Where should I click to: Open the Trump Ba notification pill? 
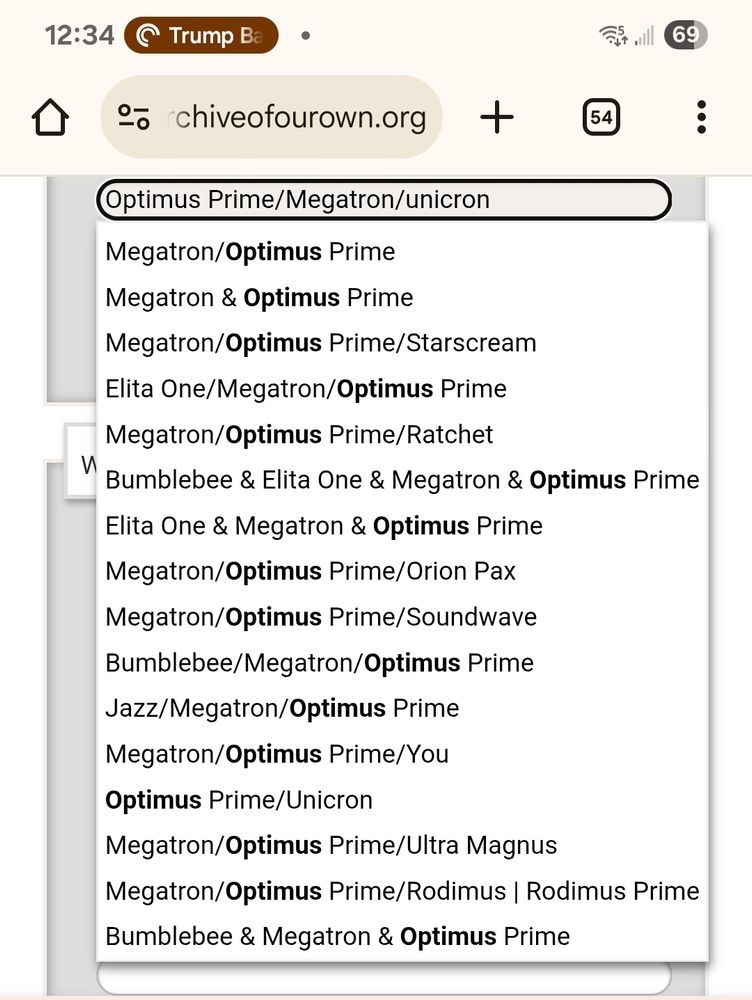[x=200, y=35]
